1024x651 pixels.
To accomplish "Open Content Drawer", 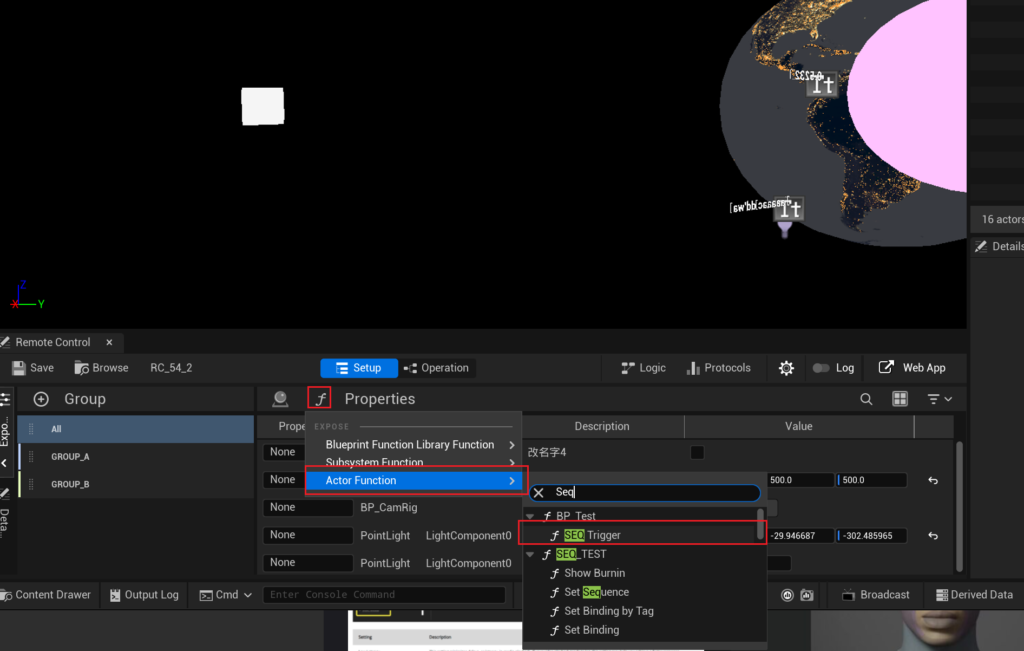I will [x=46, y=595].
